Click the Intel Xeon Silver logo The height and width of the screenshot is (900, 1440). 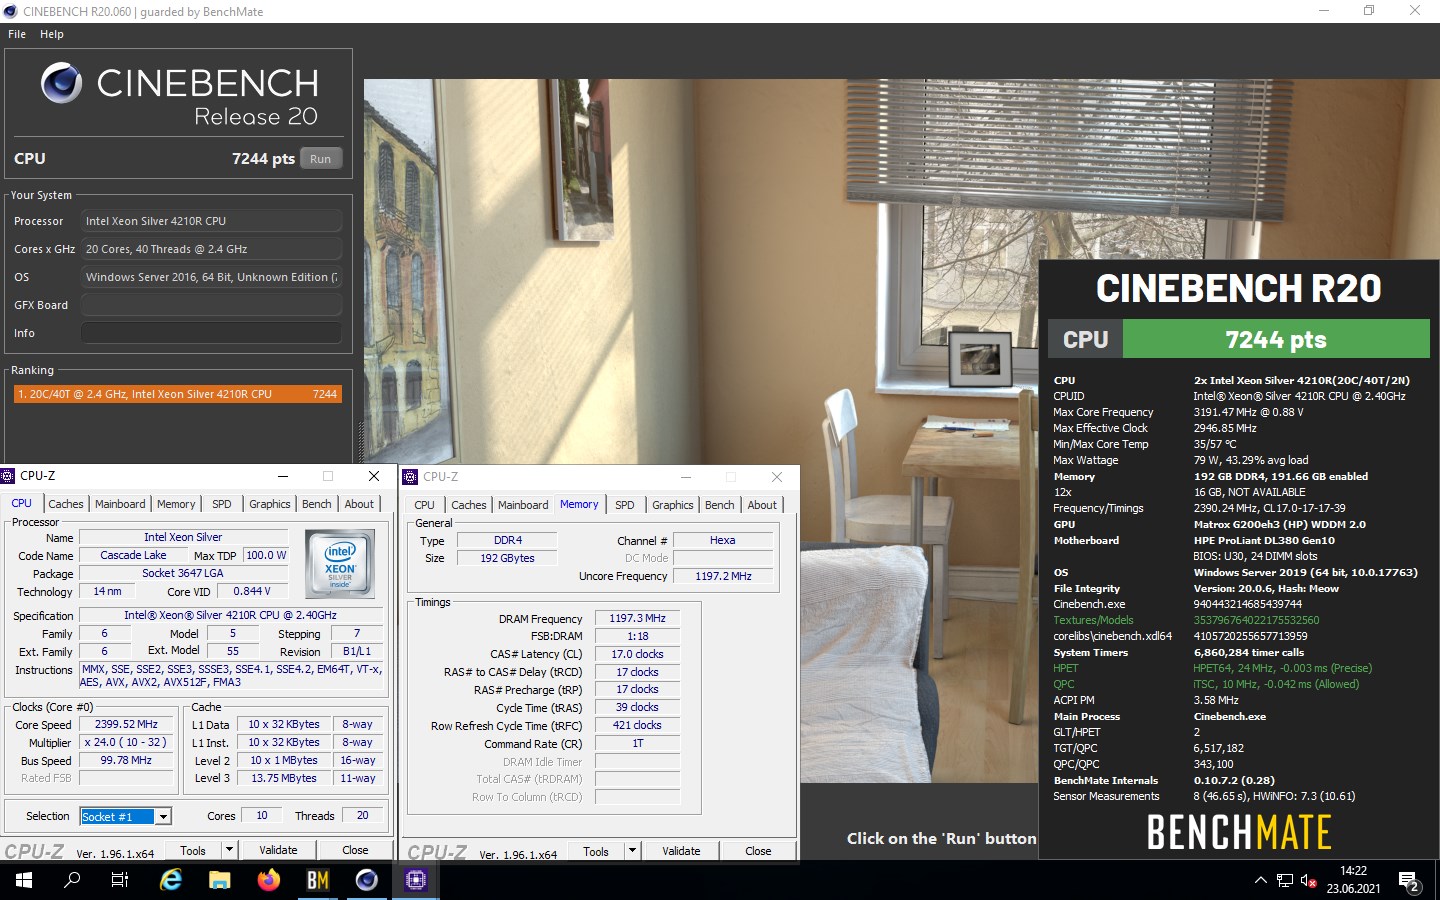340,564
